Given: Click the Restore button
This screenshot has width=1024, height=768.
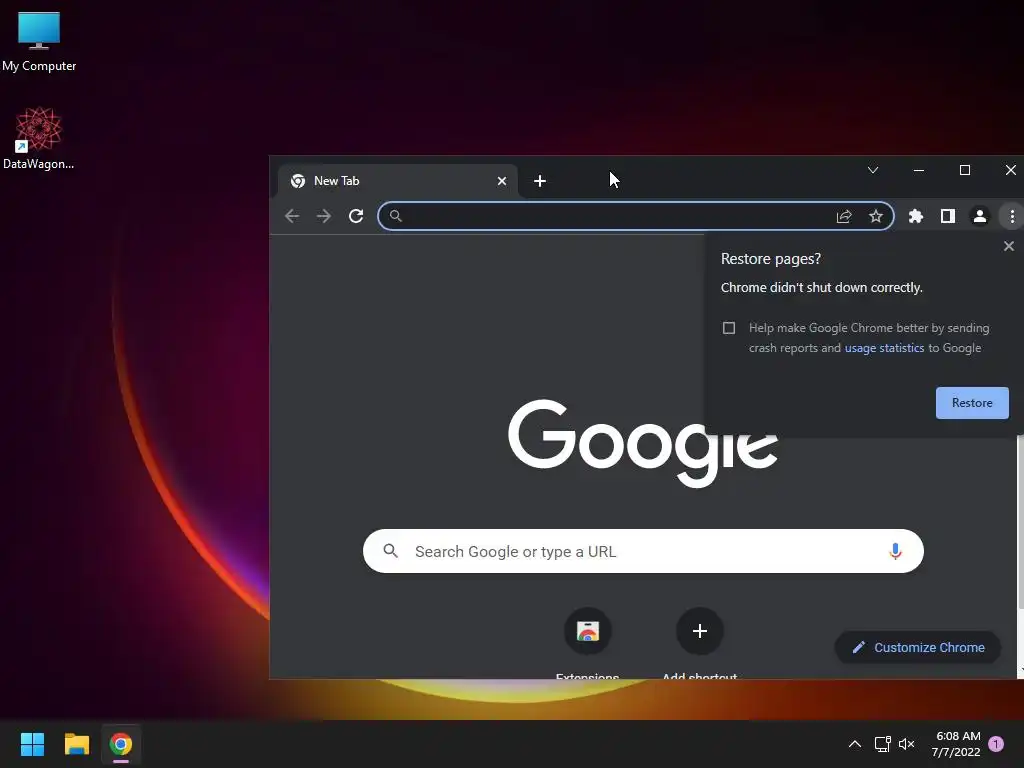Looking at the screenshot, I should [x=972, y=403].
